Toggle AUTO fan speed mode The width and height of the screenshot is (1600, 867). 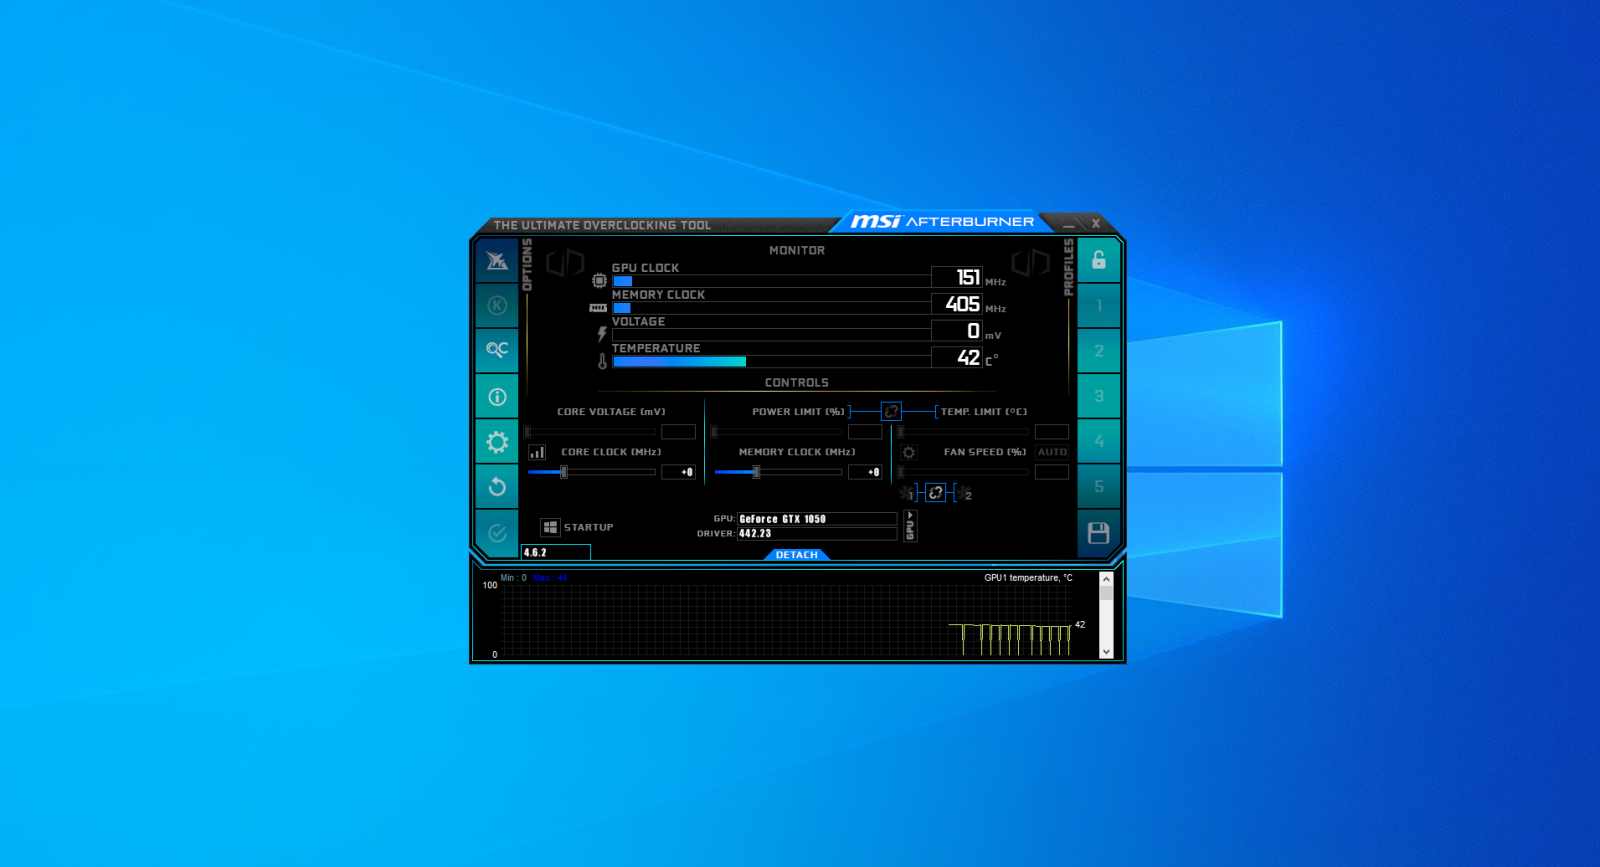[1052, 452]
